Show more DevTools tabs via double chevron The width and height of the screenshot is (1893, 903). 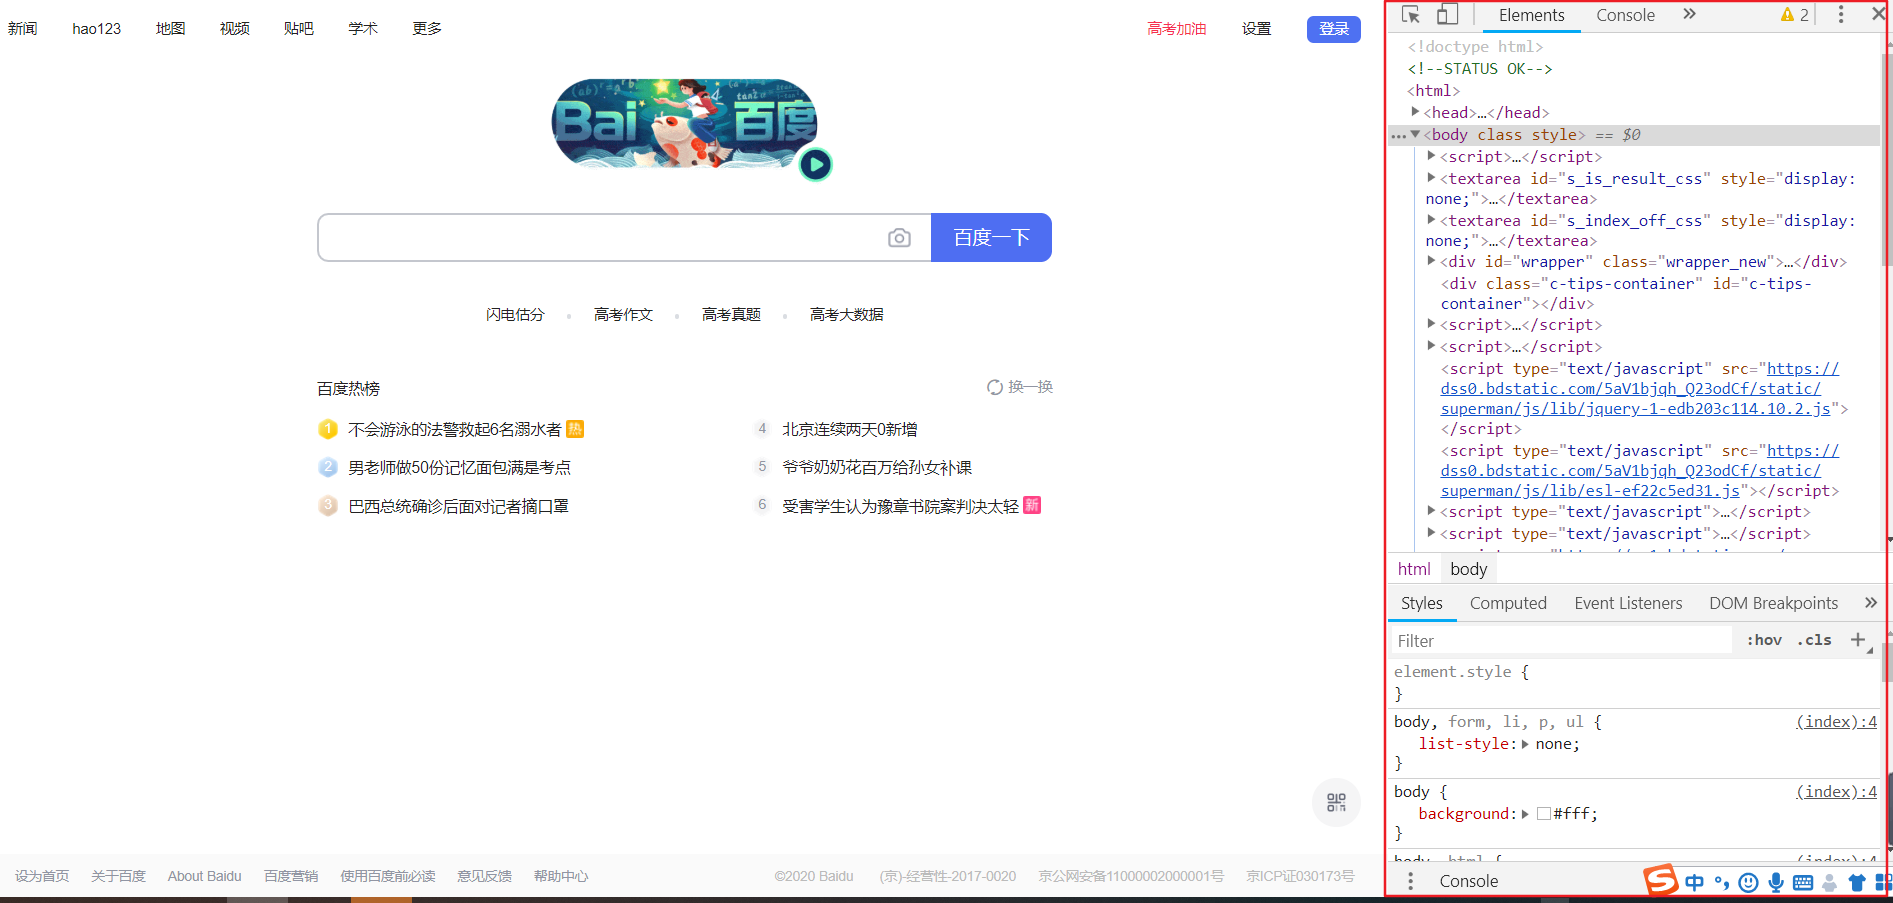coord(1689,14)
